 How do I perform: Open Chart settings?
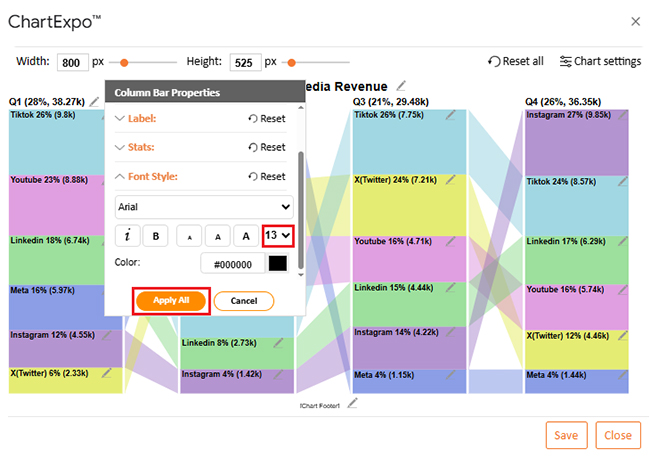coord(600,61)
